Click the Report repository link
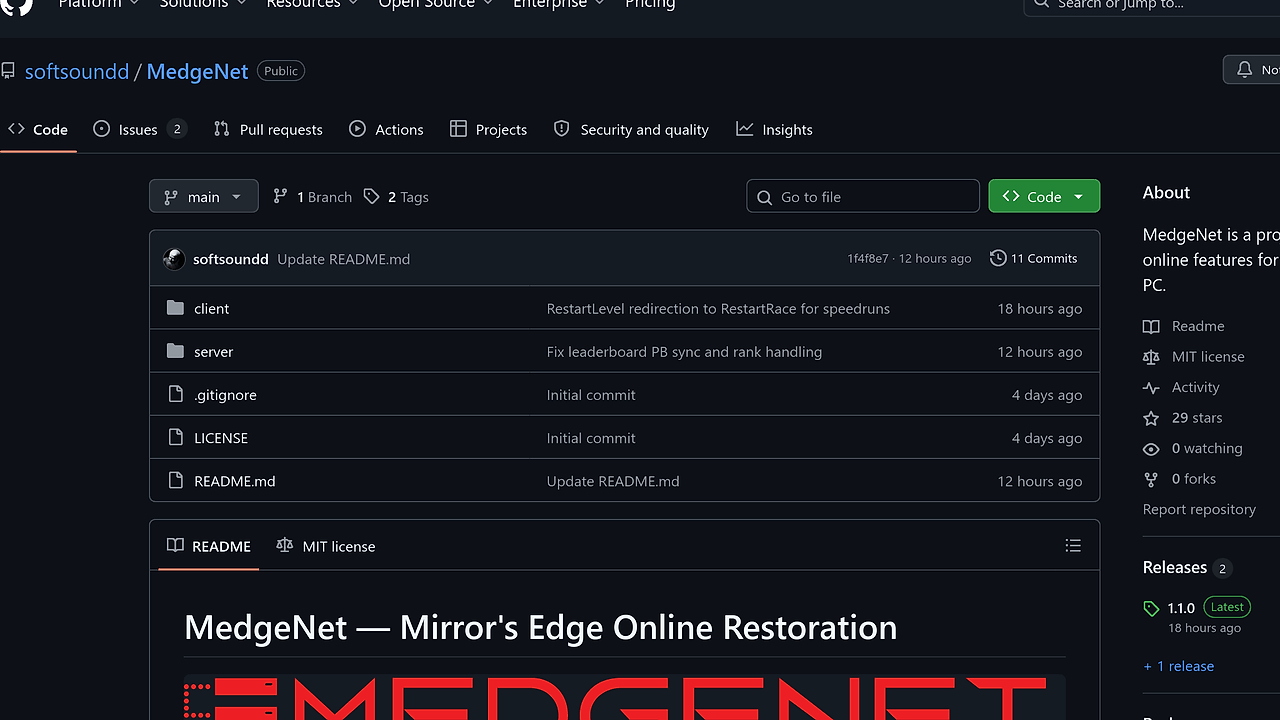The width and height of the screenshot is (1280, 720). pos(1199,509)
